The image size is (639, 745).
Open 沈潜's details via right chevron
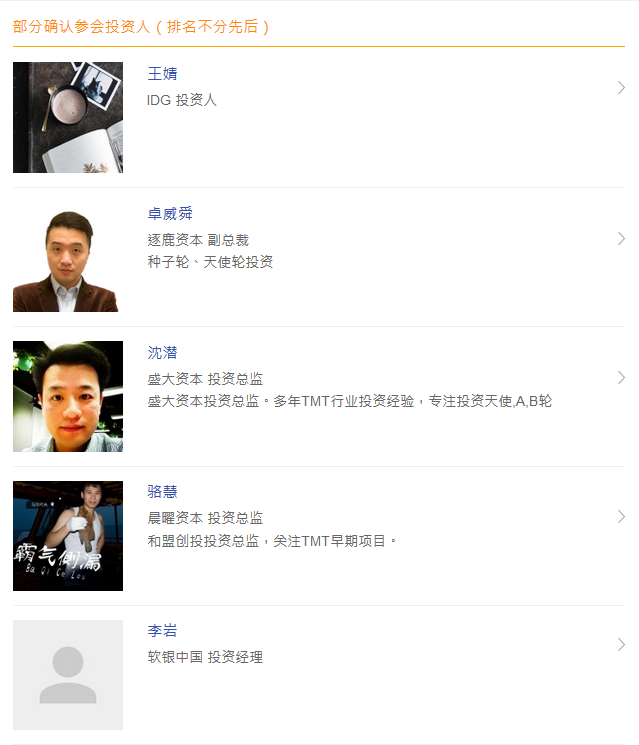tap(621, 378)
